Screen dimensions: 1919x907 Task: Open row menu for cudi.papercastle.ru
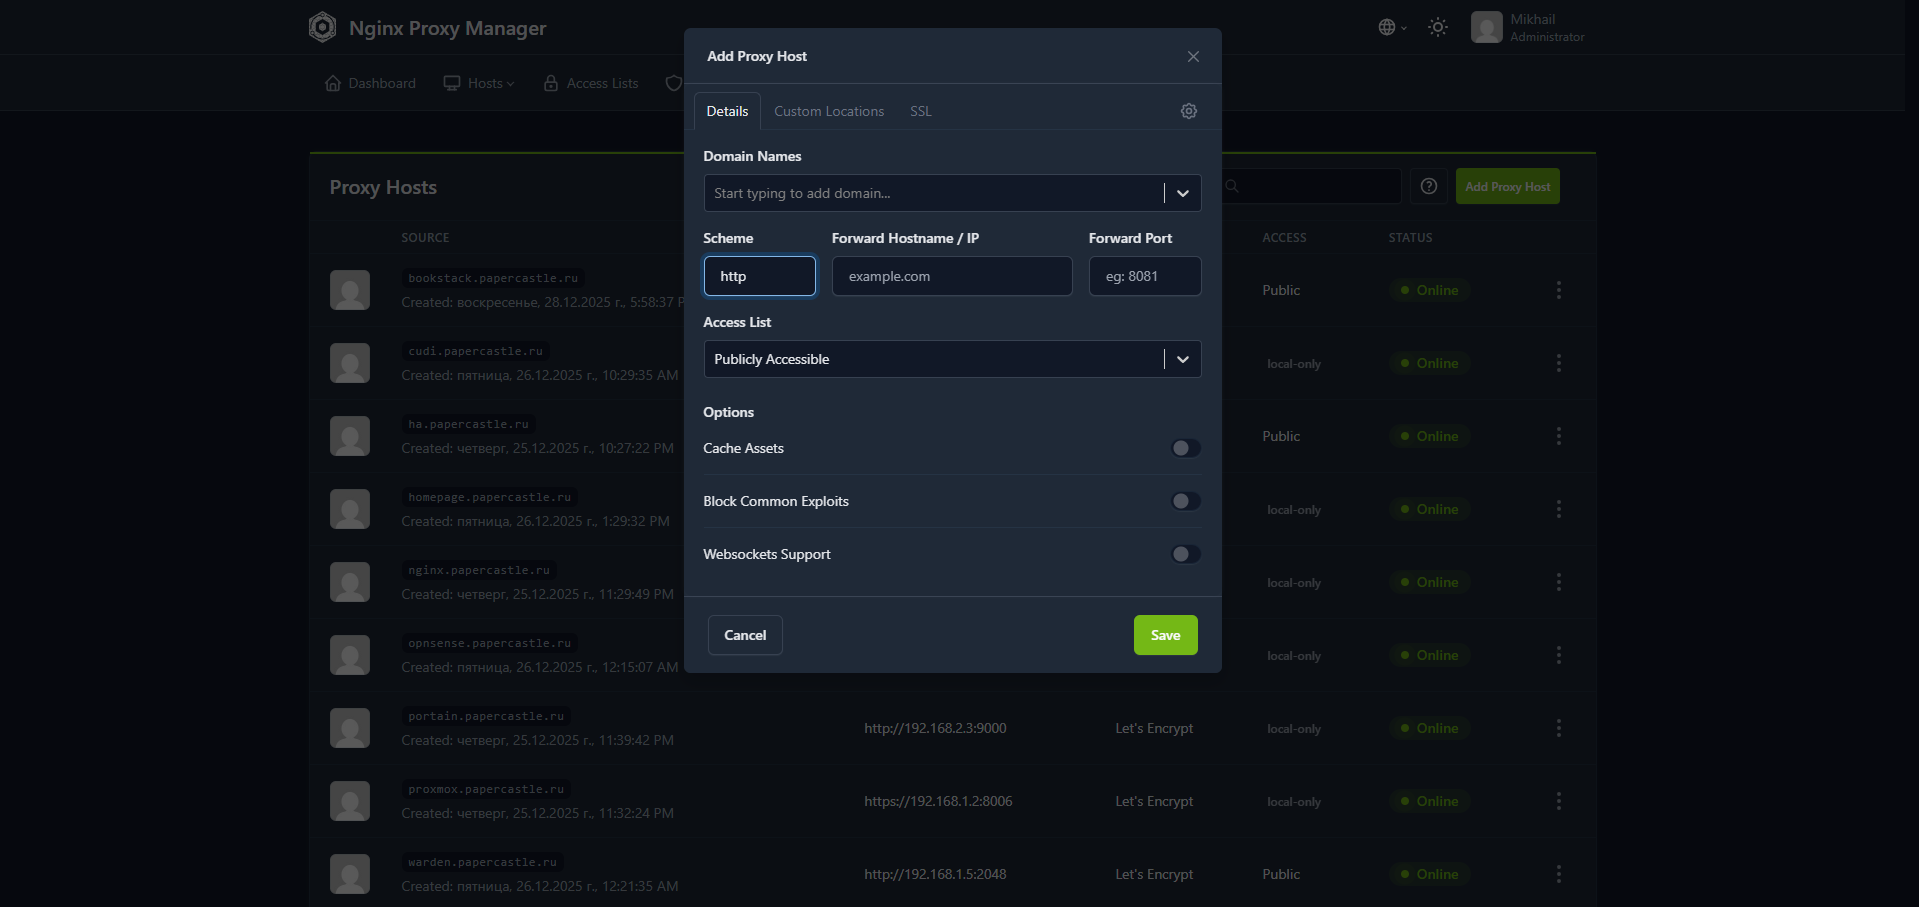[1558, 363]
